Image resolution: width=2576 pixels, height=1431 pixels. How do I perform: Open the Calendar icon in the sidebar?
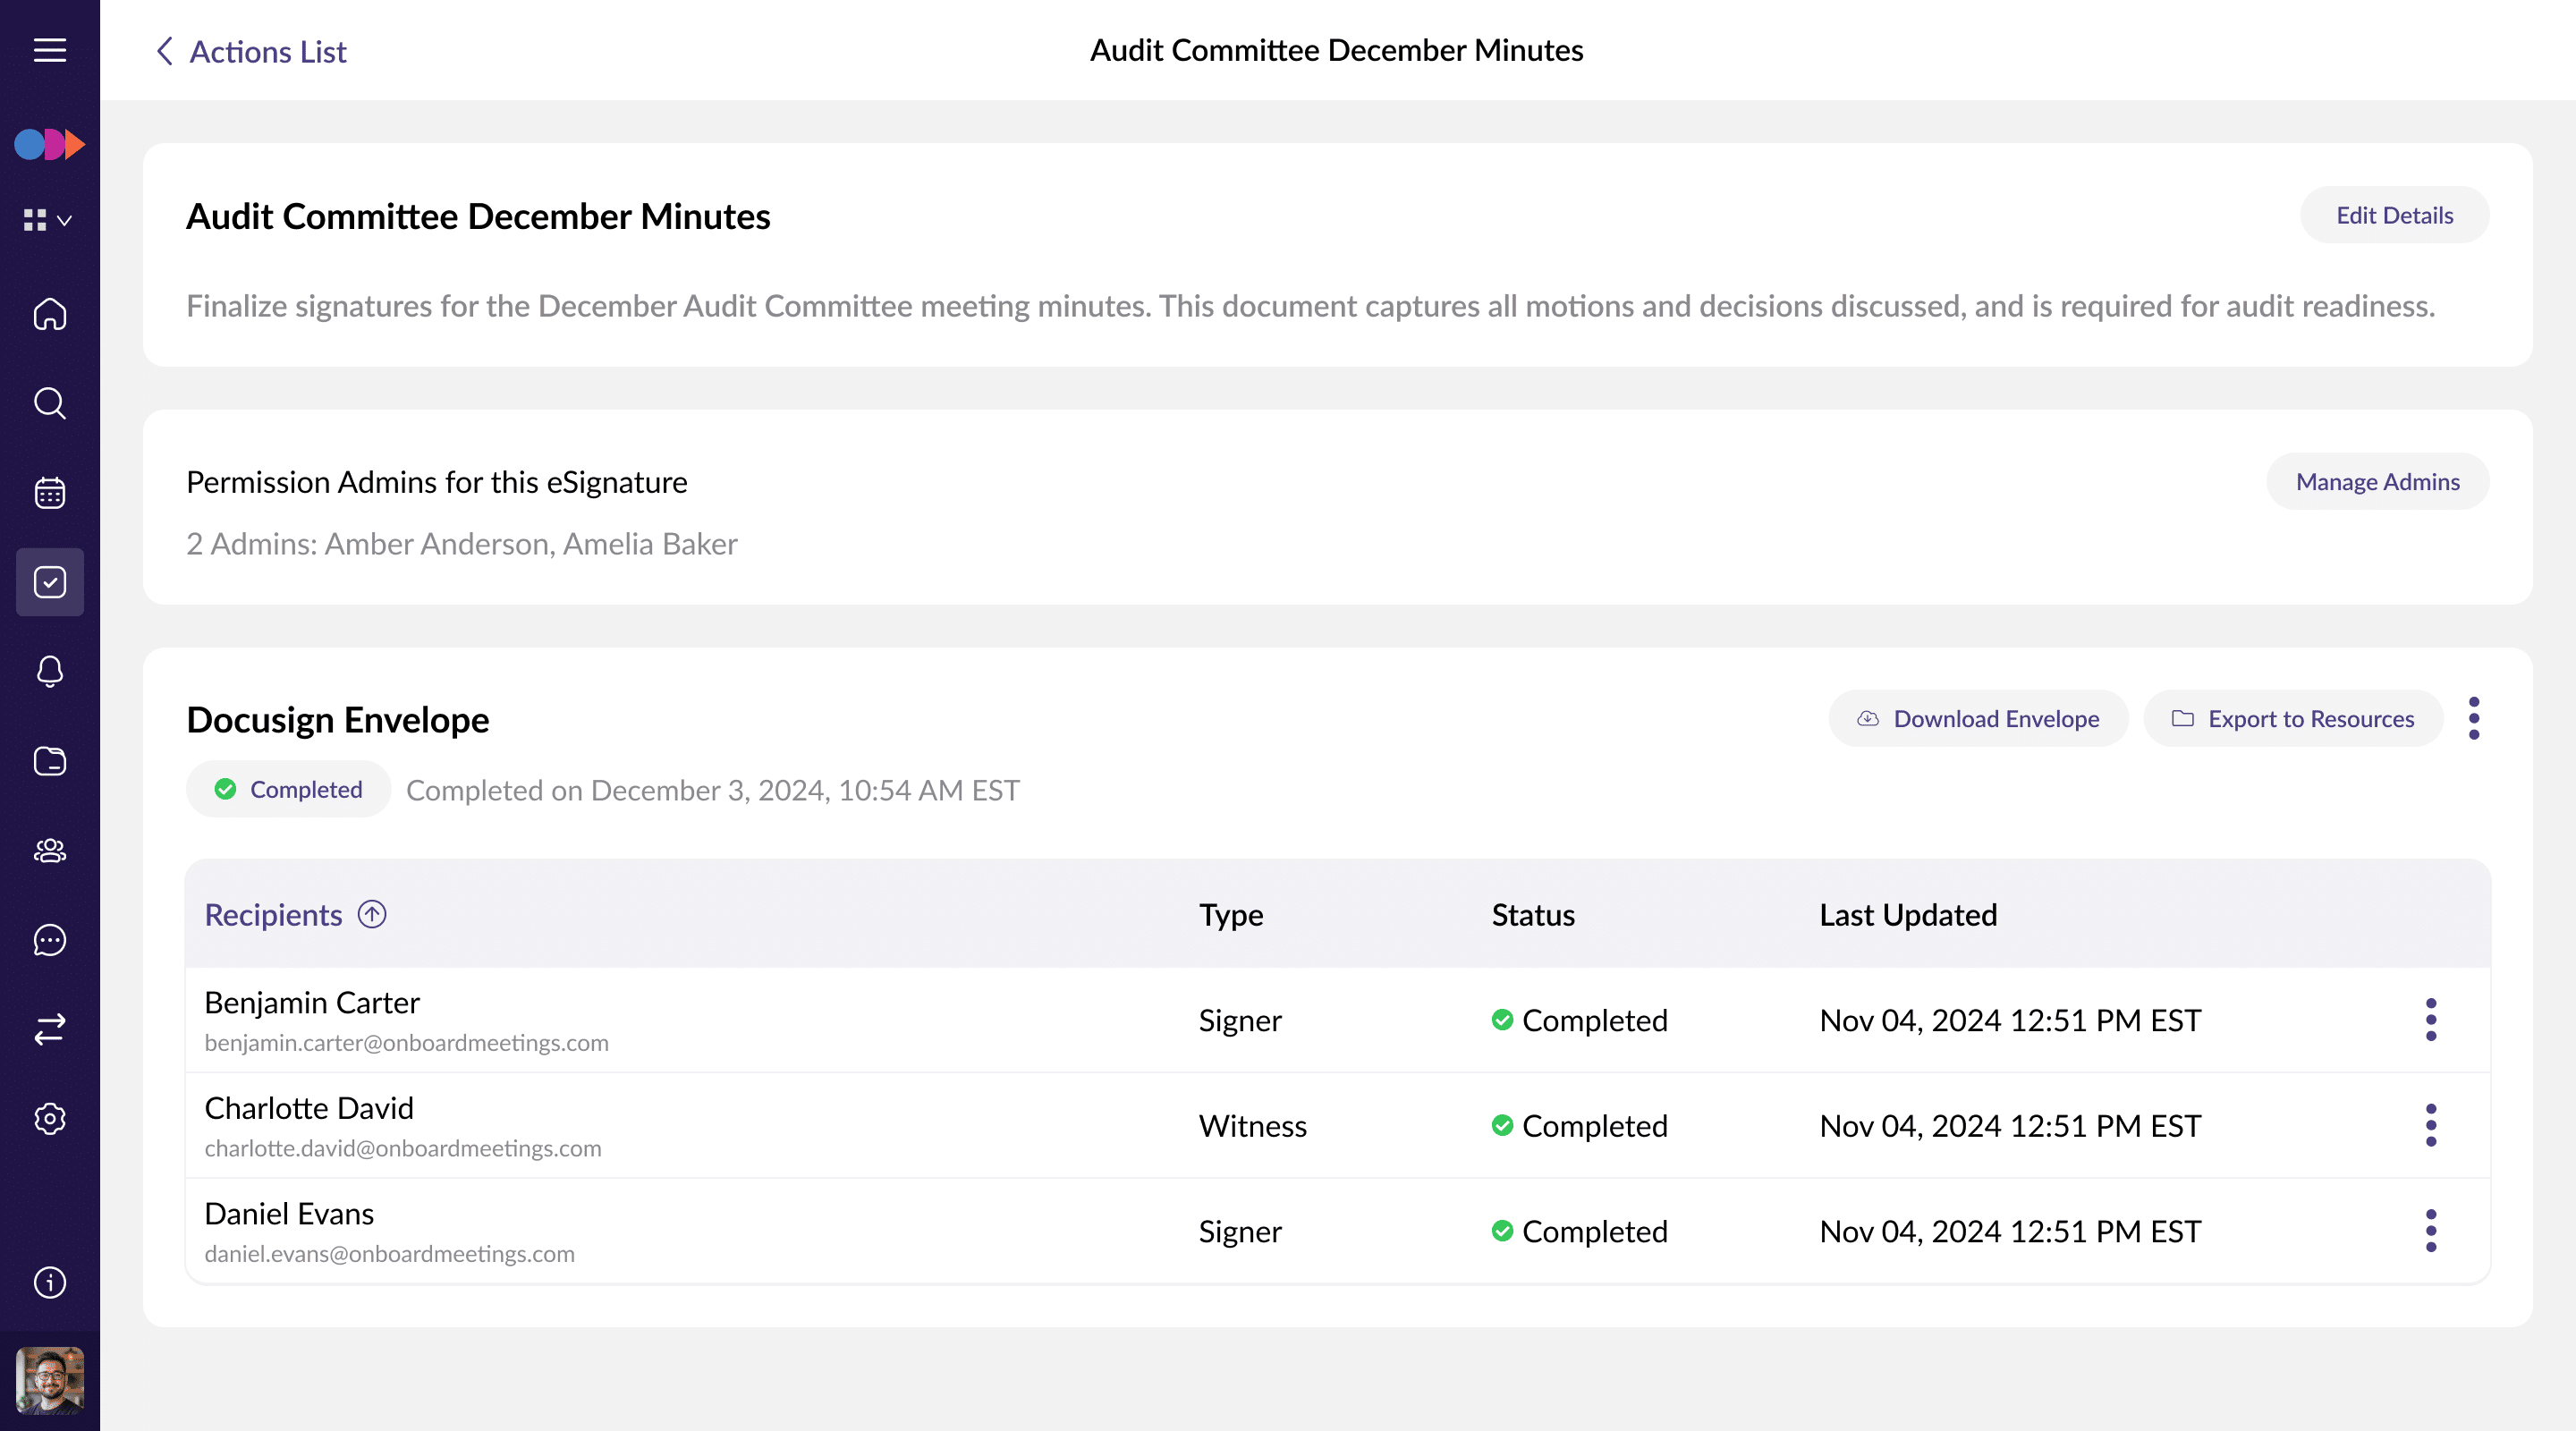pos(49,493)
